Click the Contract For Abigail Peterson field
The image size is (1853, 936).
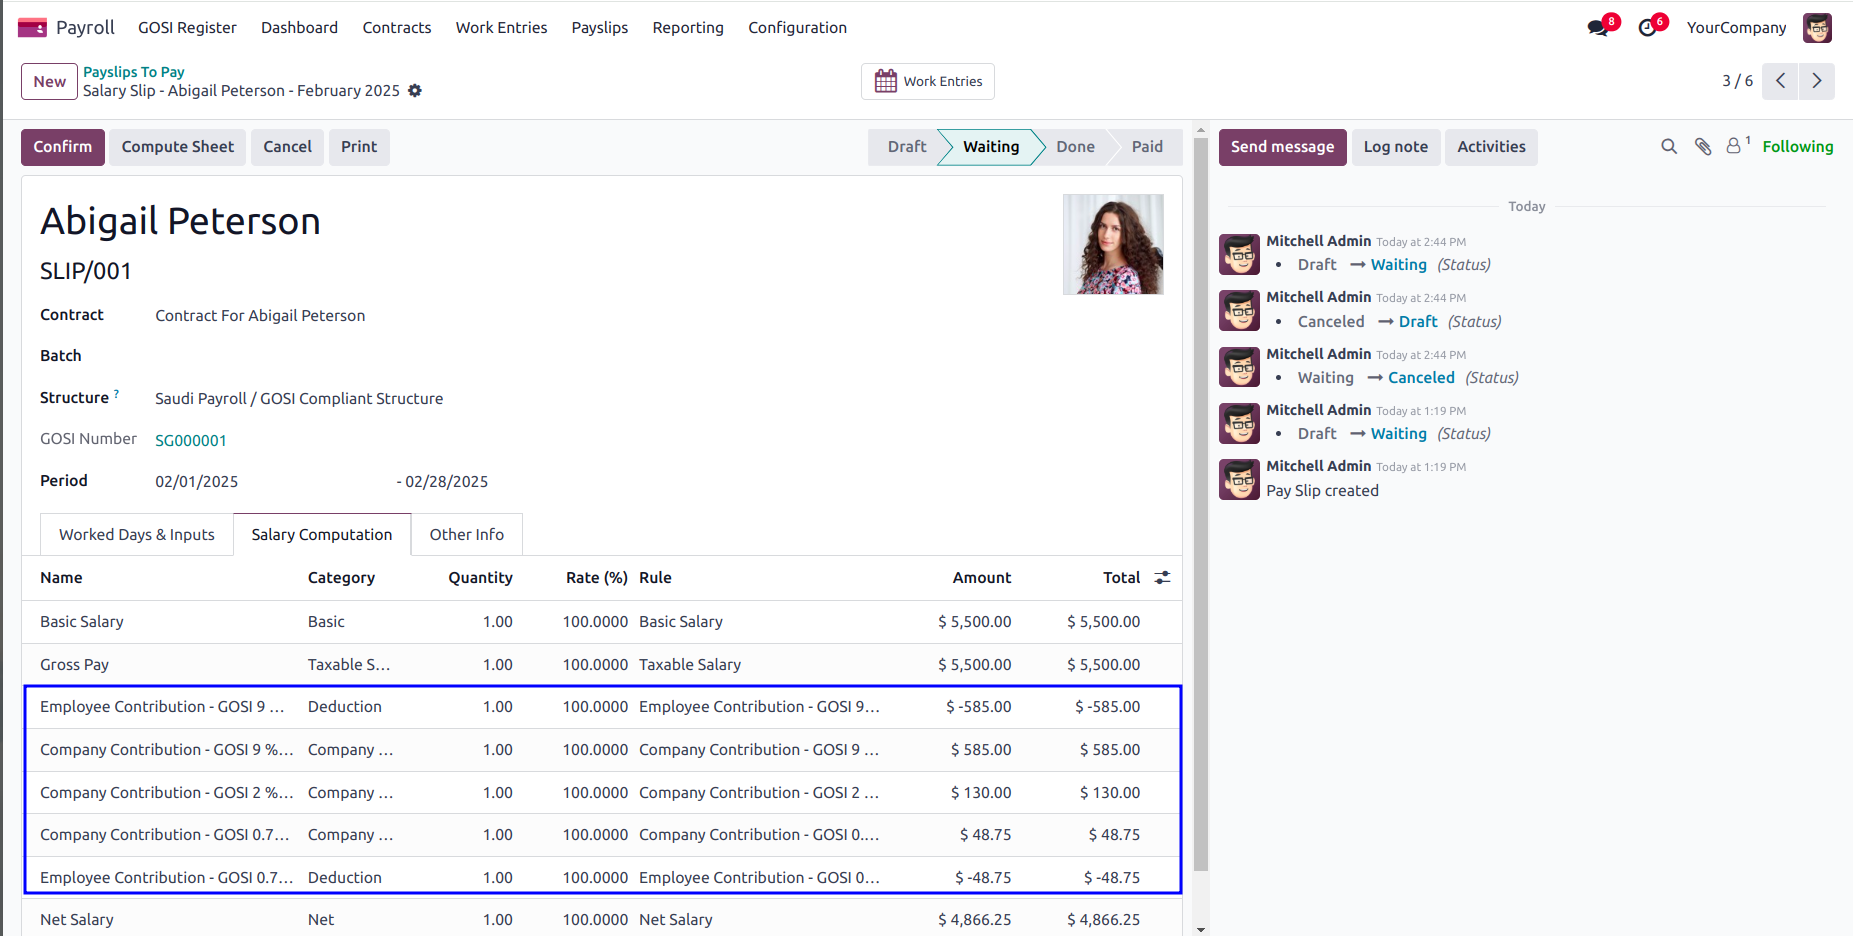[260, 316]
